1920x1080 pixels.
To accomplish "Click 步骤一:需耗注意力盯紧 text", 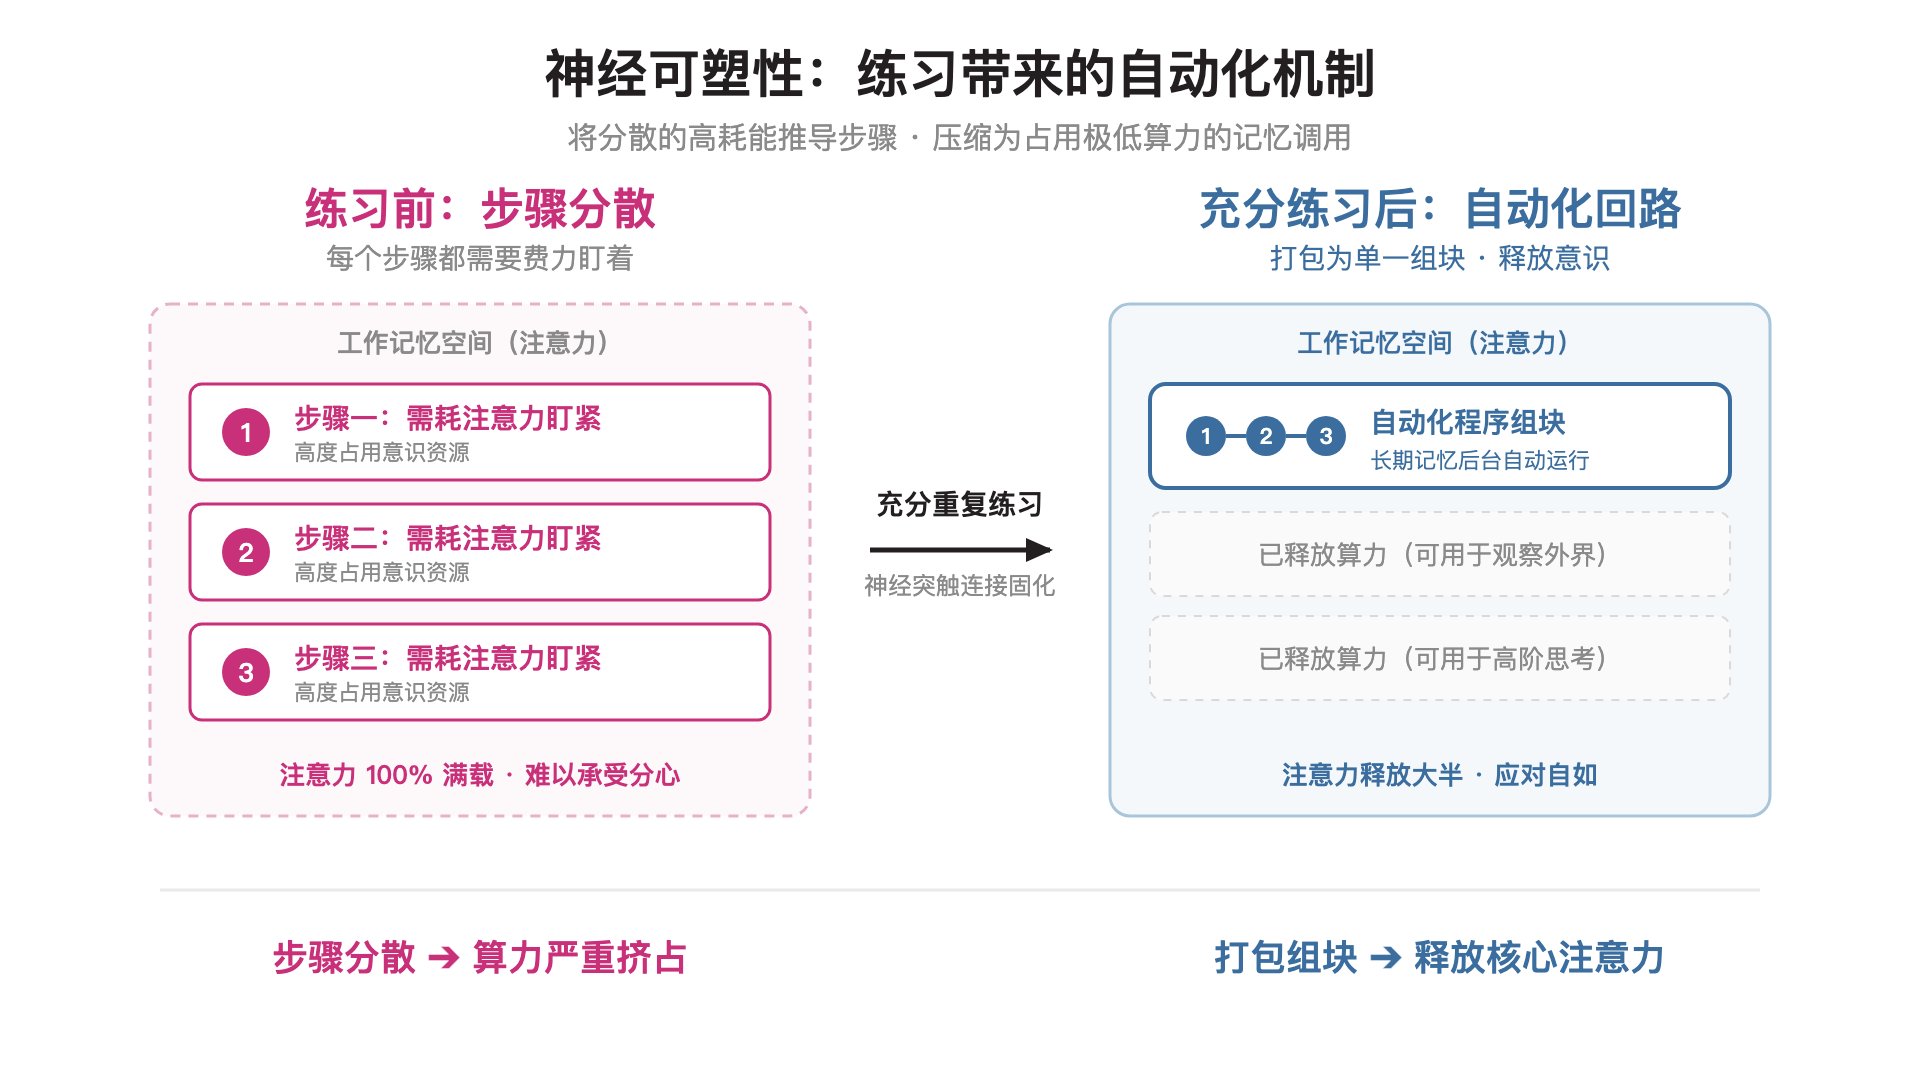I will click(448, 418).
